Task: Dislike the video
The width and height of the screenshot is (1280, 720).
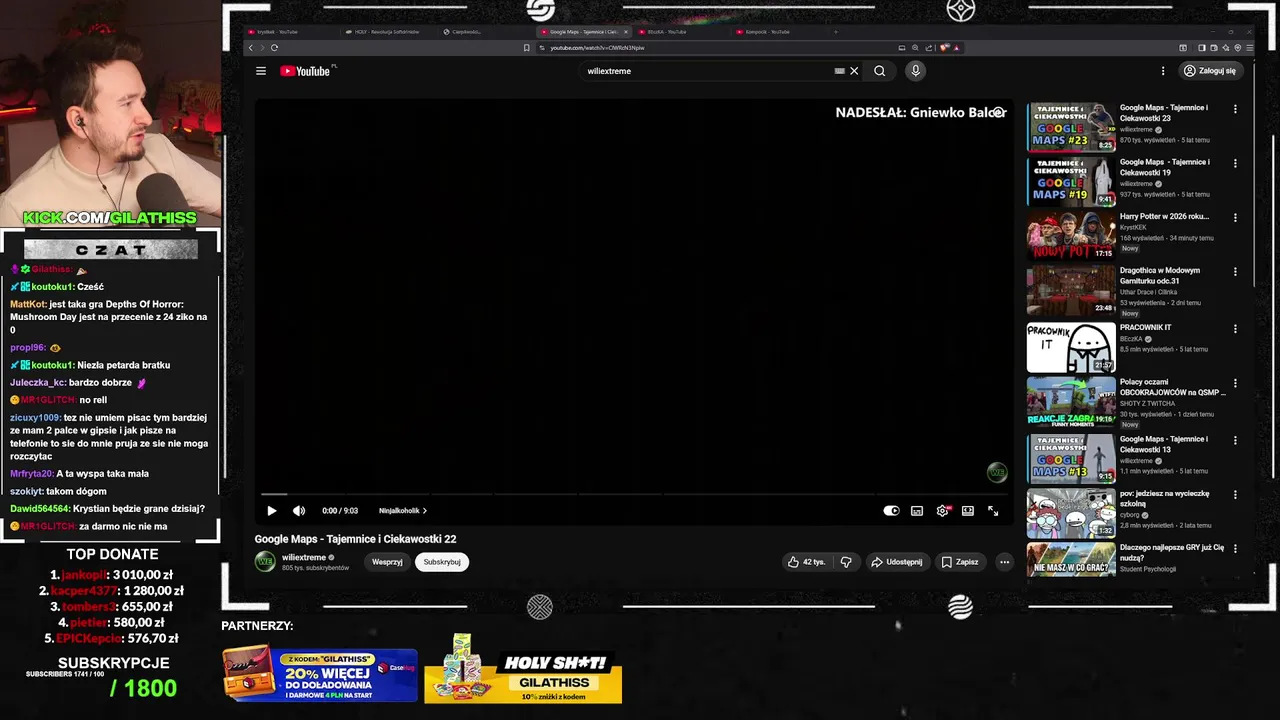Action: [846, 562]
